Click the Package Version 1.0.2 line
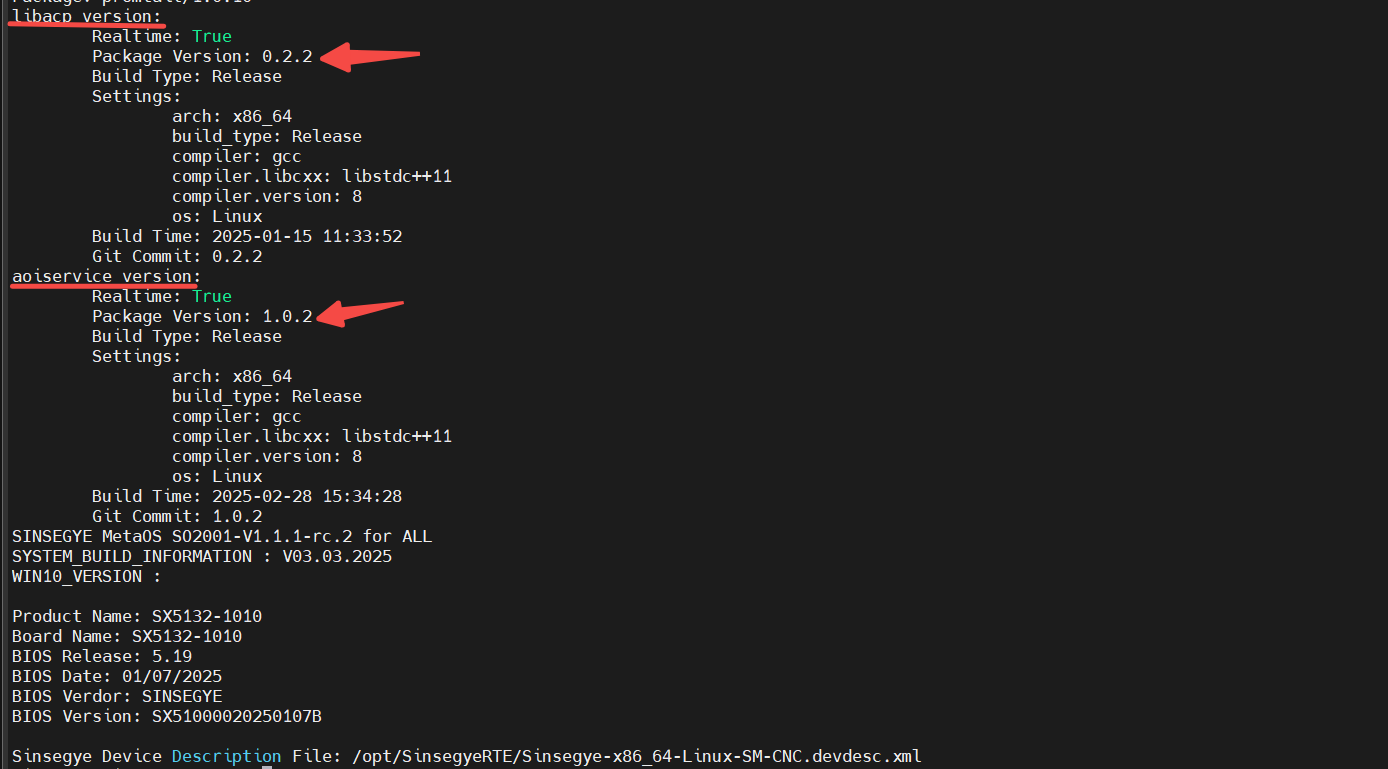 [x=201, y=316]
